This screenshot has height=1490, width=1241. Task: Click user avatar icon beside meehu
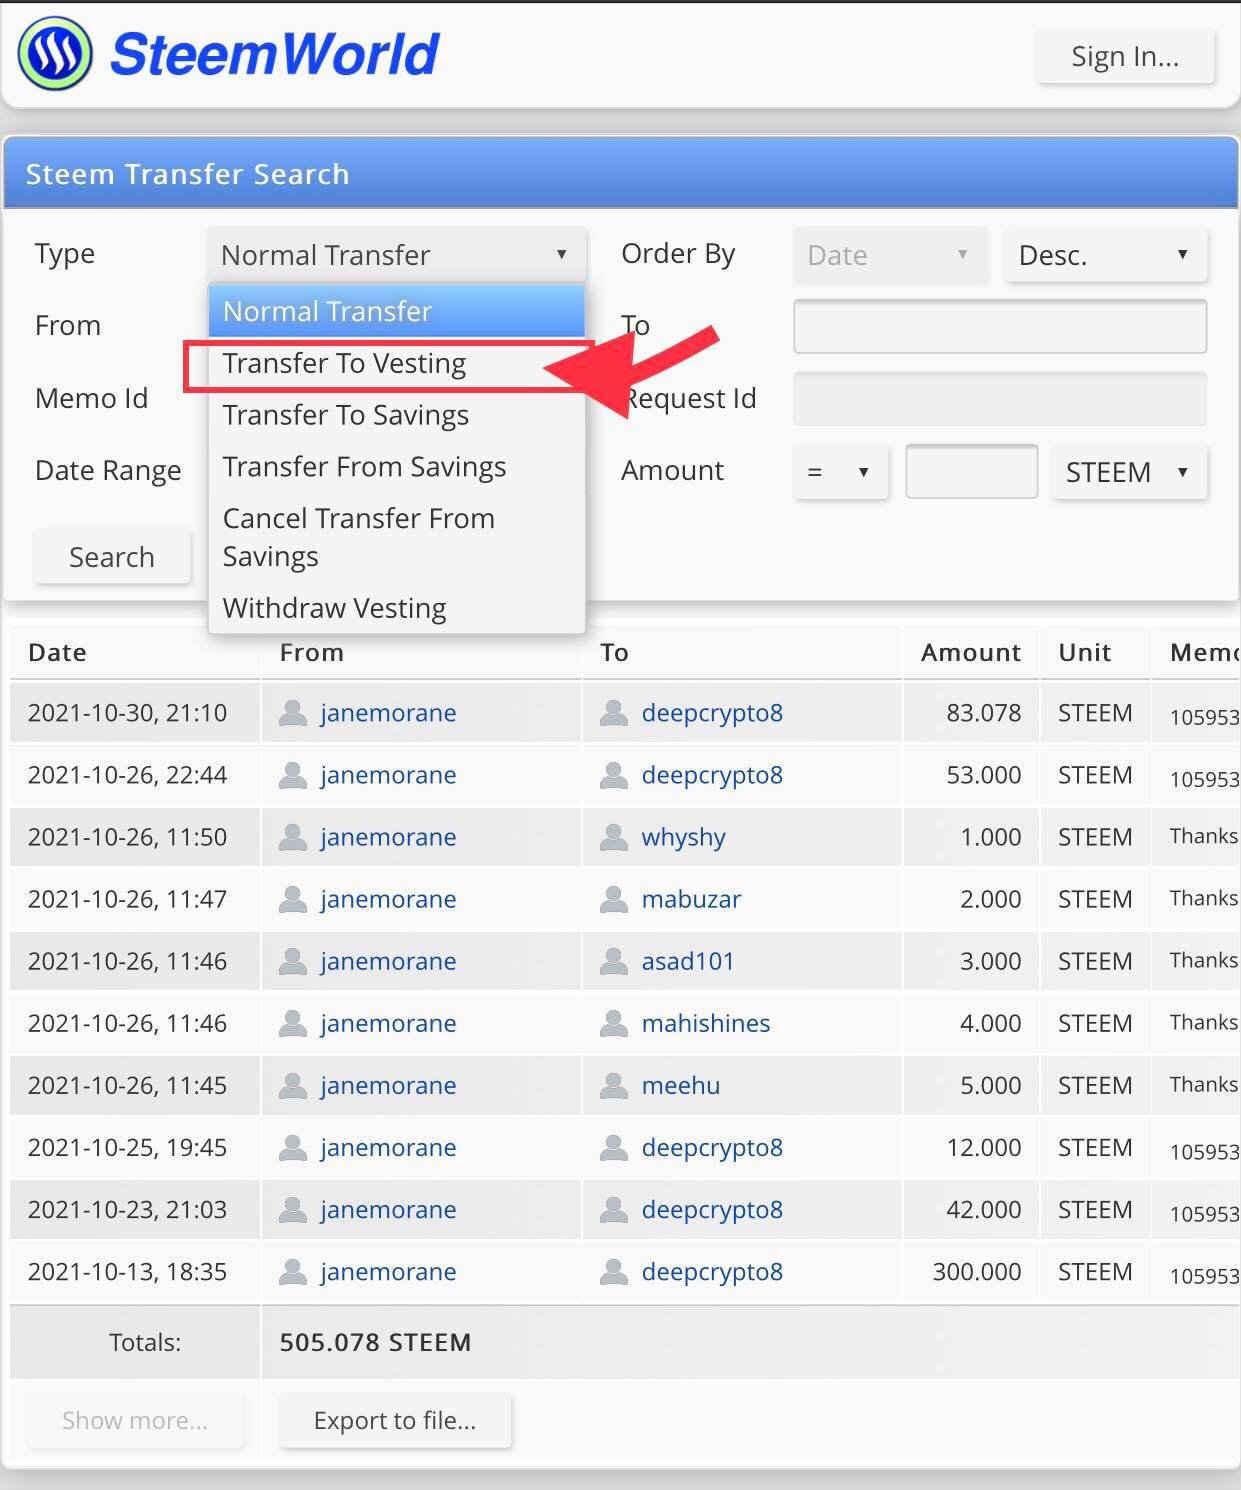click(x=613, y=1085)
